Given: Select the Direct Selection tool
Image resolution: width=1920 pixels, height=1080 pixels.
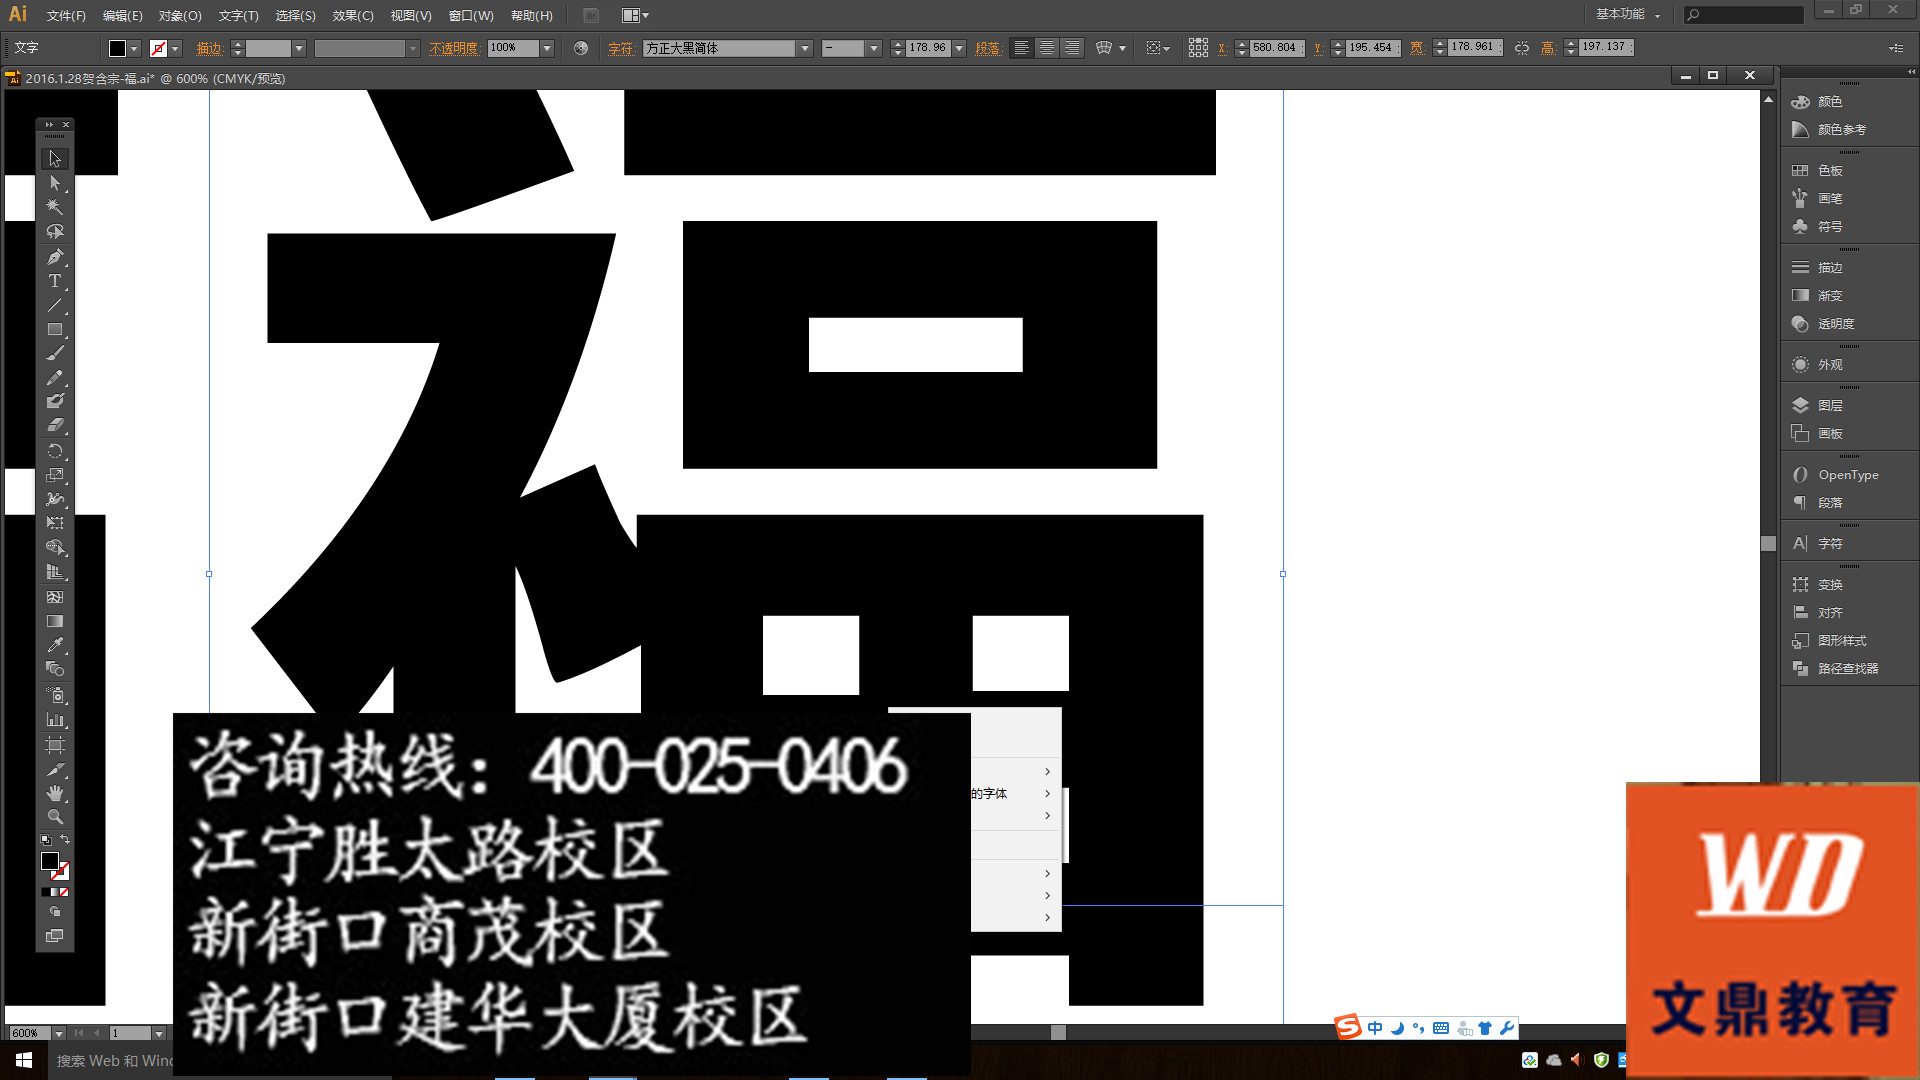Looking at the screenshot, I should (55, 183).
